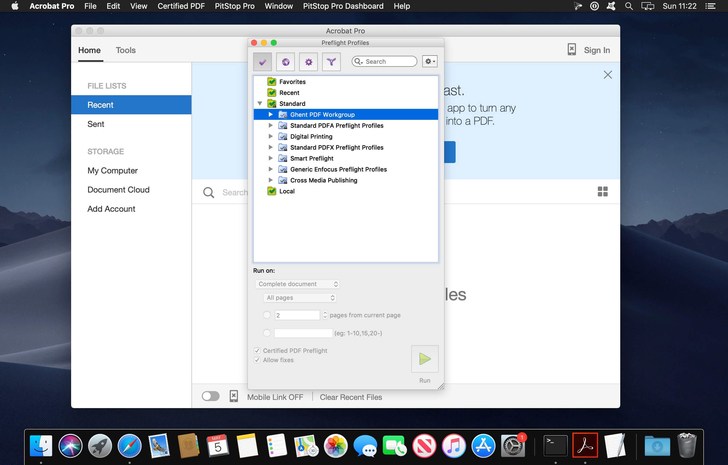Close the blue promo banner with X
This screenshot has width=728, height=465.
pos(607,75)
